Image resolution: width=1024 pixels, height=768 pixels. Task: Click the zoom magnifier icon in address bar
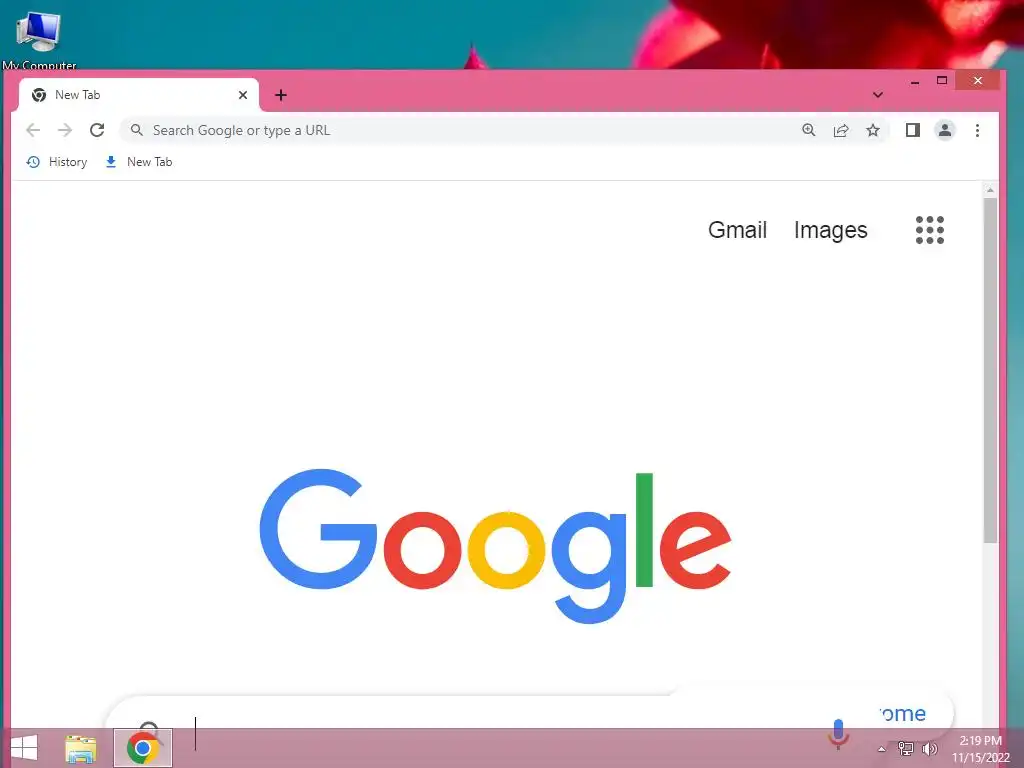[x=808, y=130]
